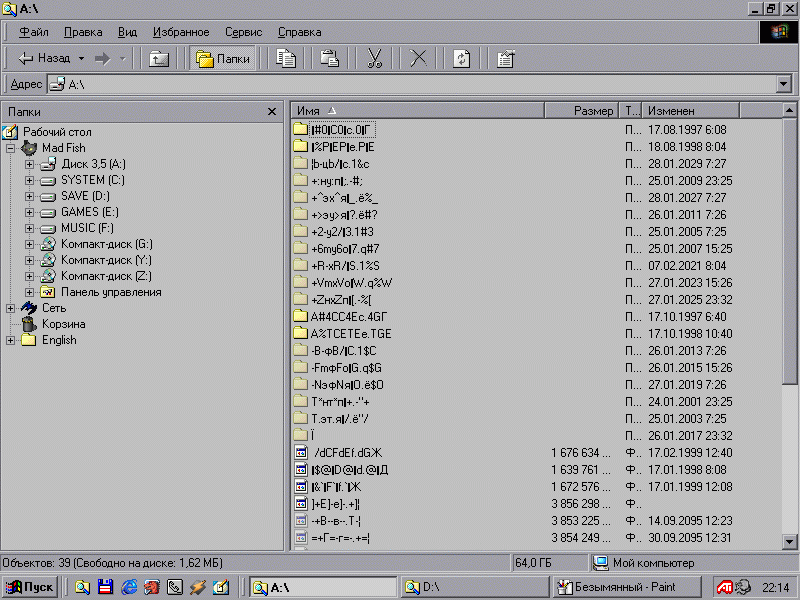Click the Delete X icon
Viewport: 800px width, 600px height.
[x=418, y=59]
